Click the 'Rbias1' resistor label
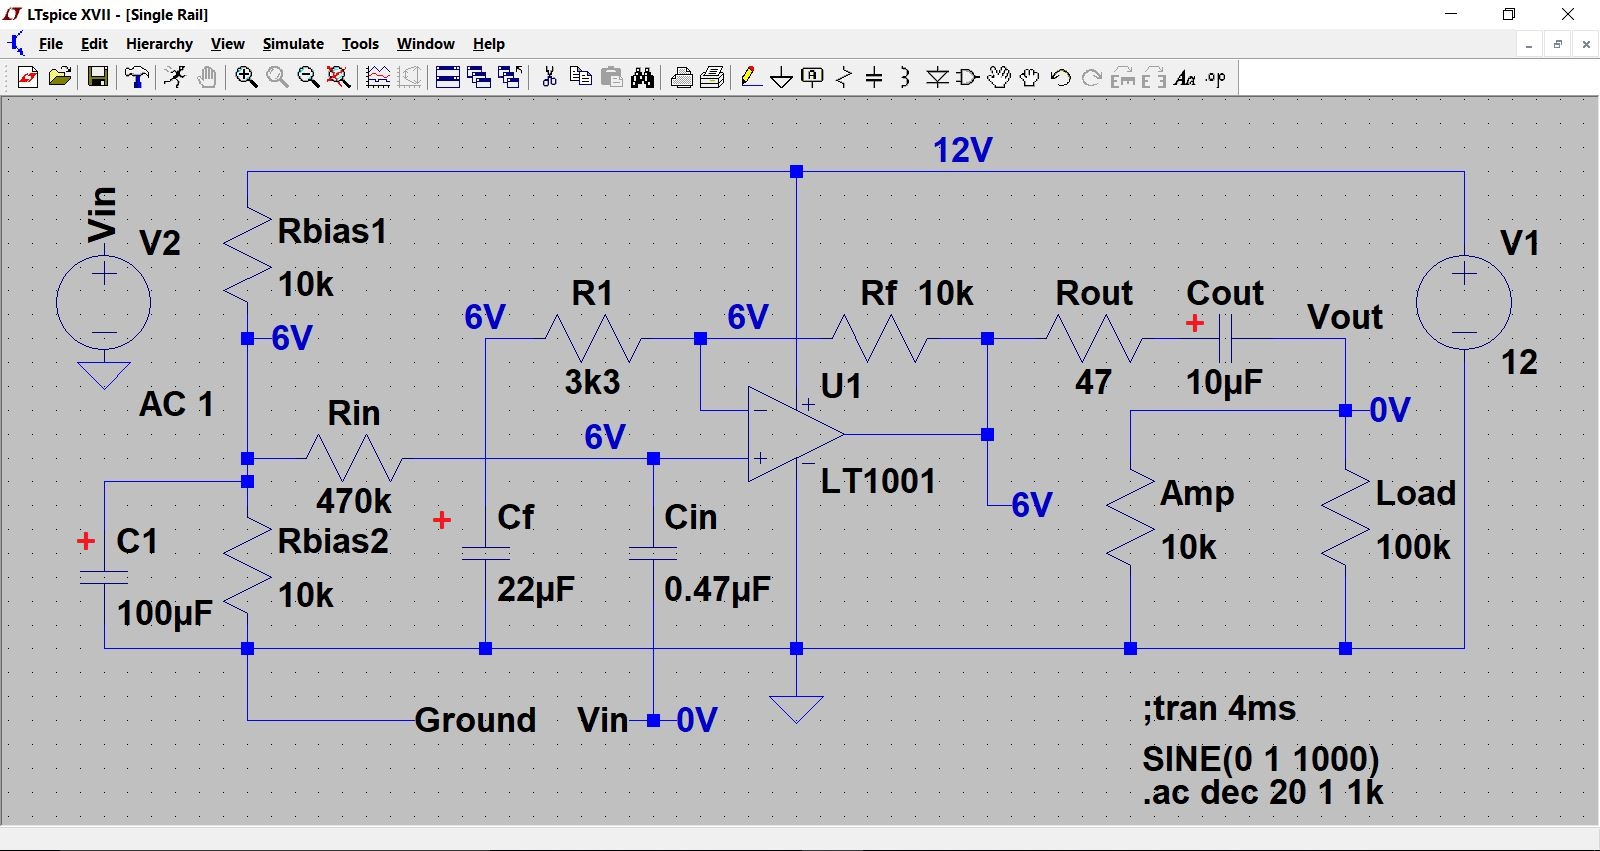The image size is (1600, 851). tap(332, 231)
